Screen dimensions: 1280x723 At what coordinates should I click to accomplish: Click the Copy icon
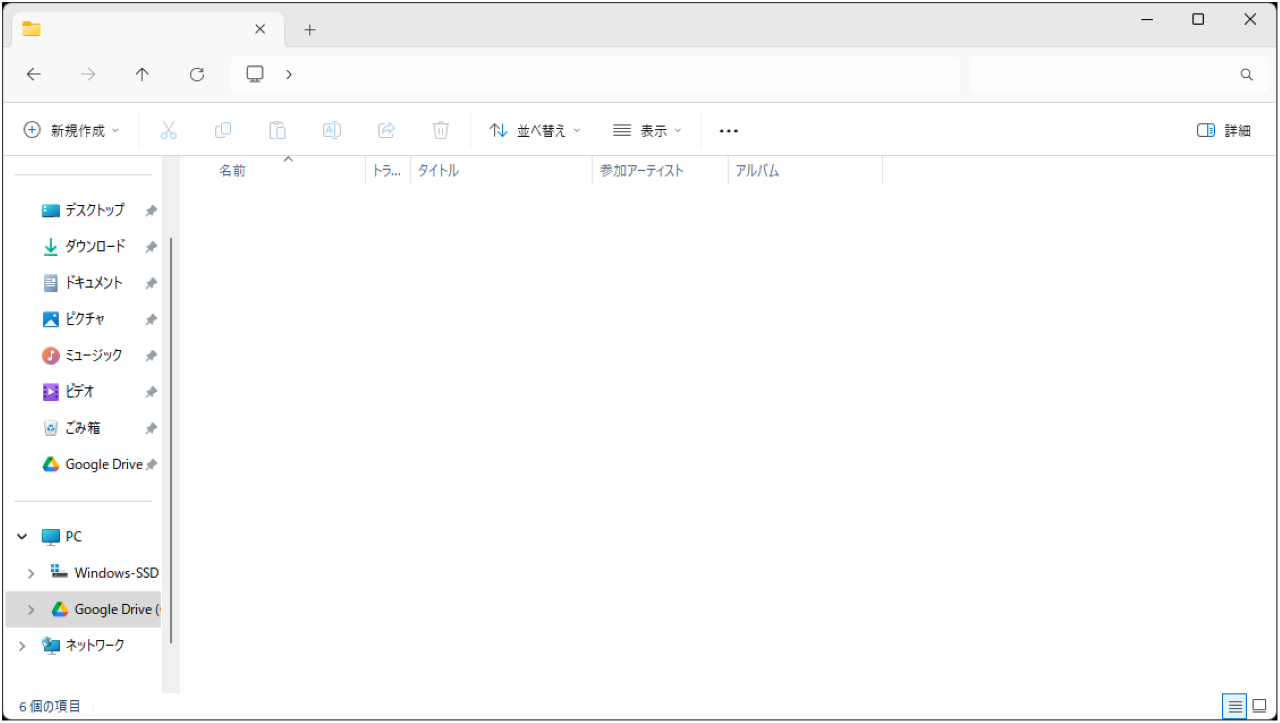[223, 130]
